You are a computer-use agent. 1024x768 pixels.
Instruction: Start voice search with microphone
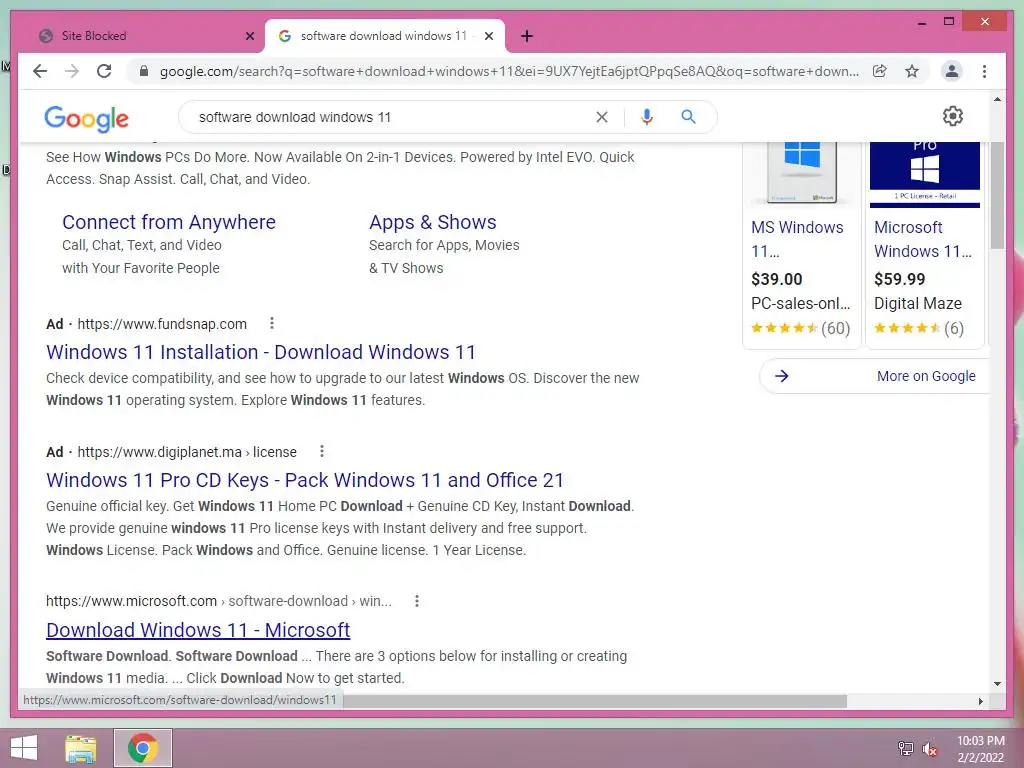pos(647,117)
